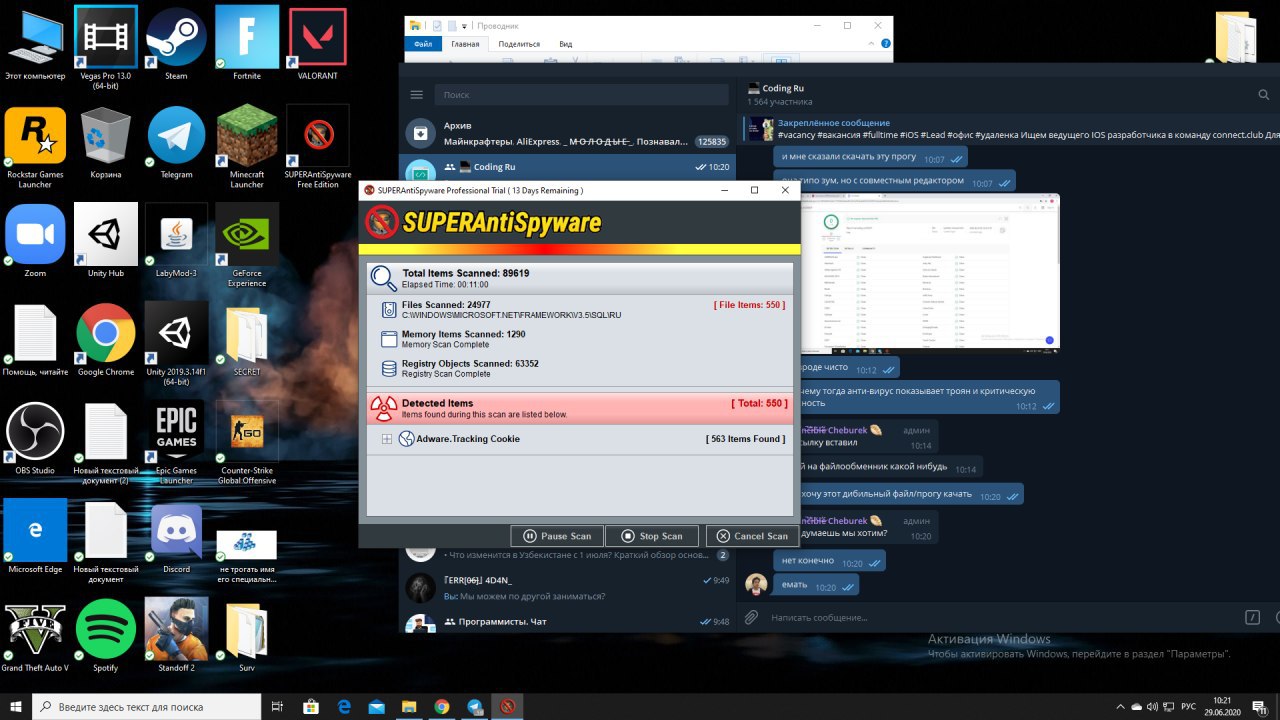Click the Cancel Scan button
Viewport: 1280px width, 720px height.
752,536
